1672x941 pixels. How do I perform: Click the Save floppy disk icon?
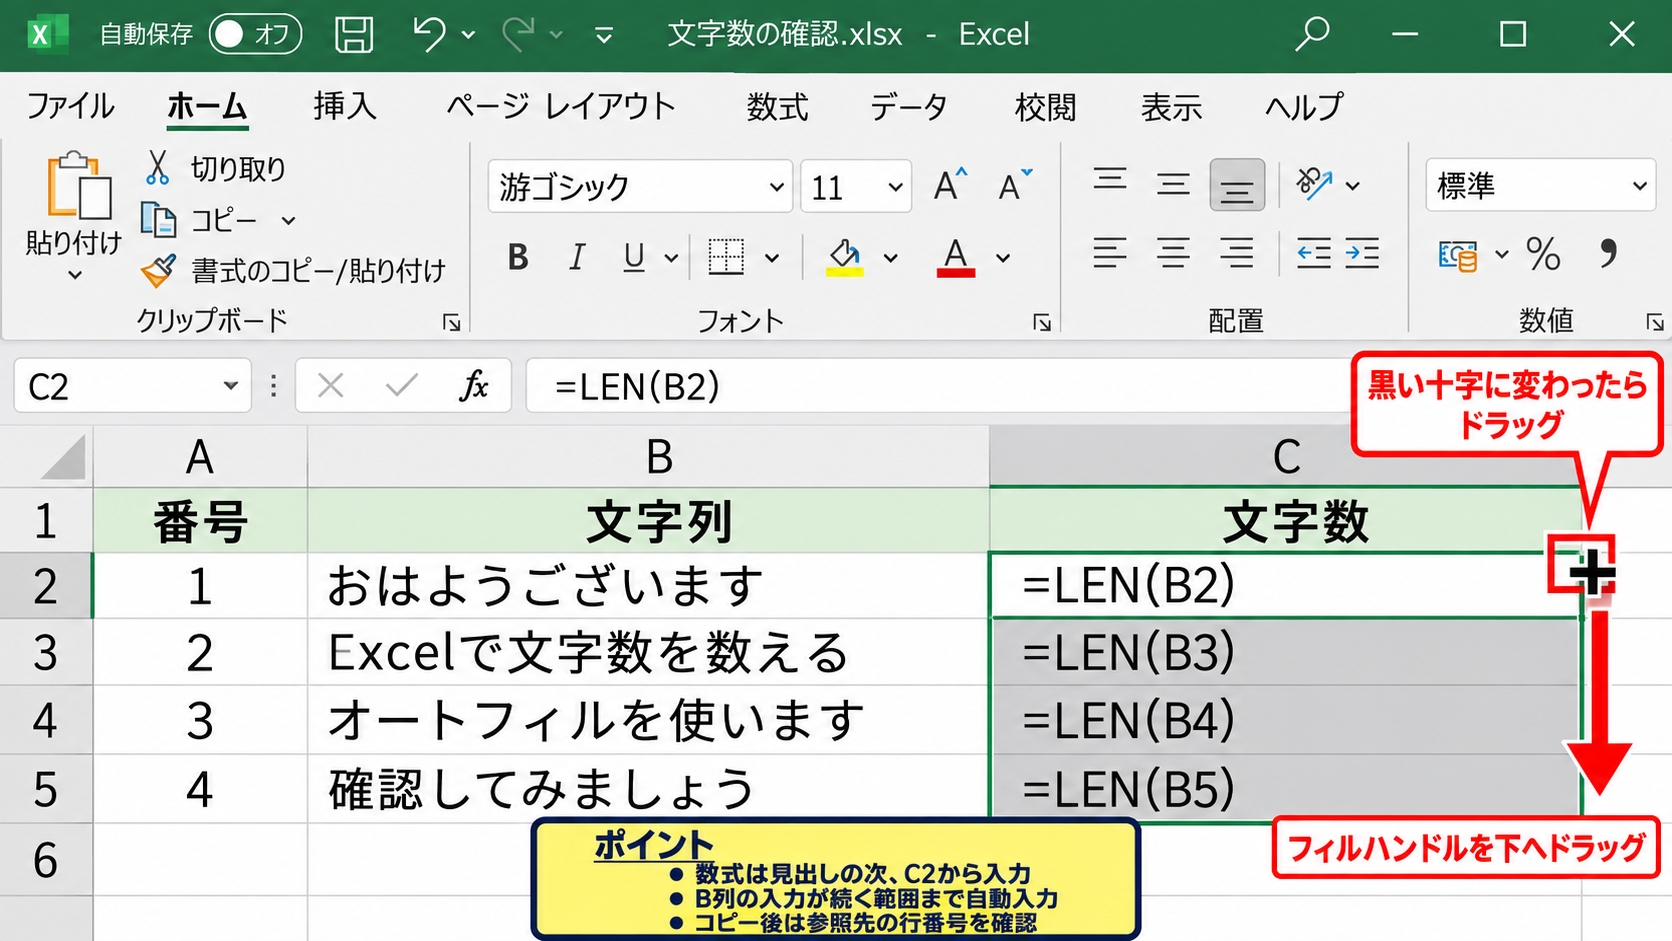354,35
